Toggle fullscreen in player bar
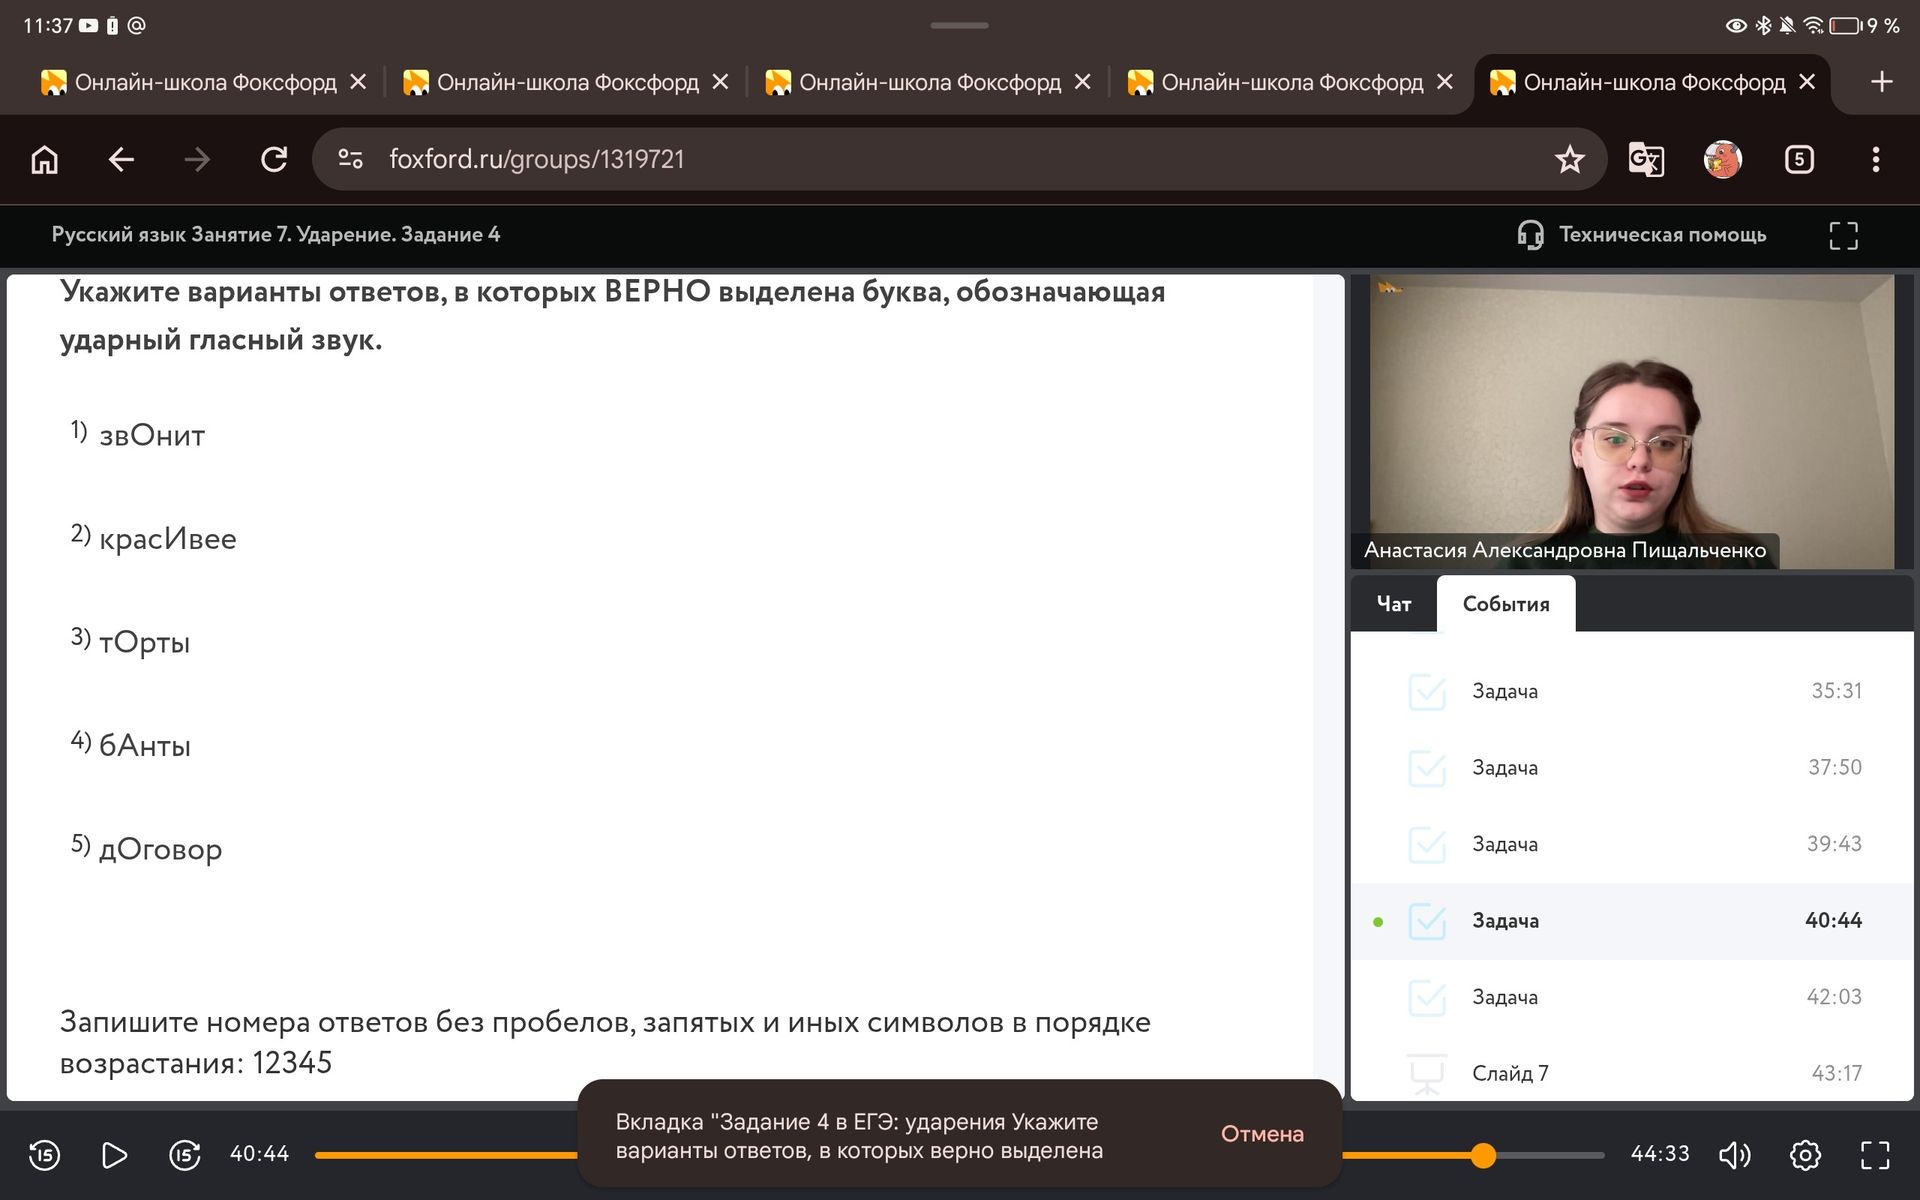Viewport: 1920px width, 1200px height. 1875,1155
